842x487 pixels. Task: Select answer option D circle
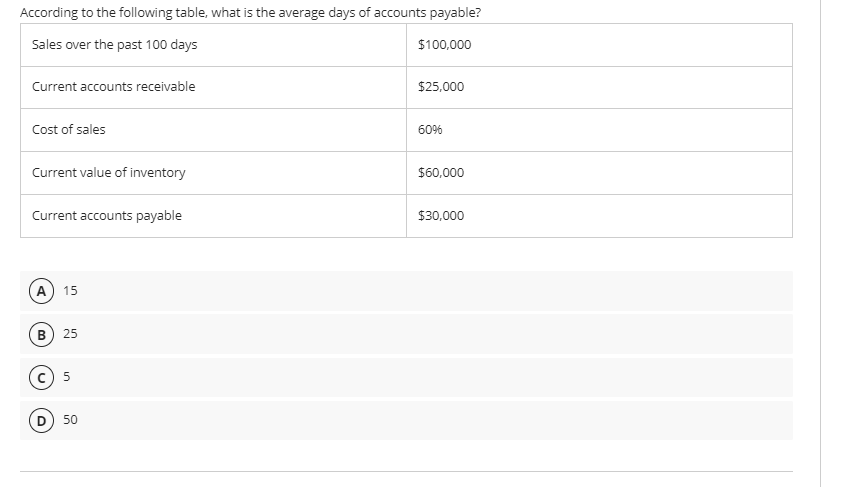pyautogui.click(x=41, y=420)
